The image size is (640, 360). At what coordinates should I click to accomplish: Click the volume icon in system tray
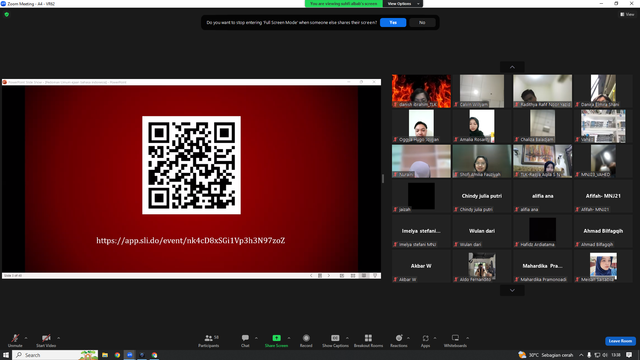click(x=605, y=355)
